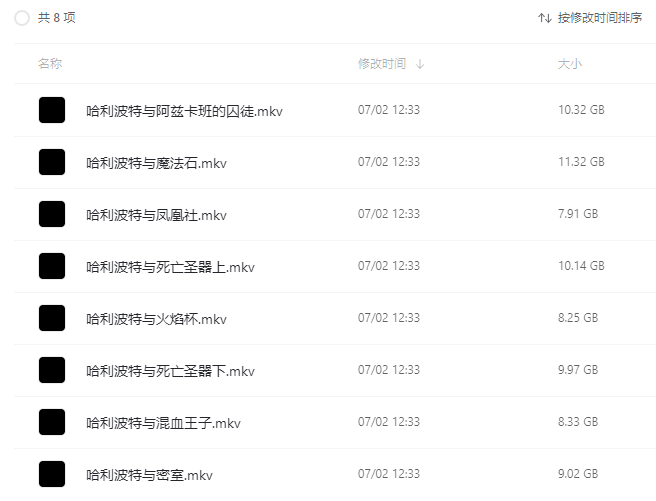656x501 pixels.
Task: Click the file icon of 哈利波特与混血王子.mkv
Action: click(52, 422)
